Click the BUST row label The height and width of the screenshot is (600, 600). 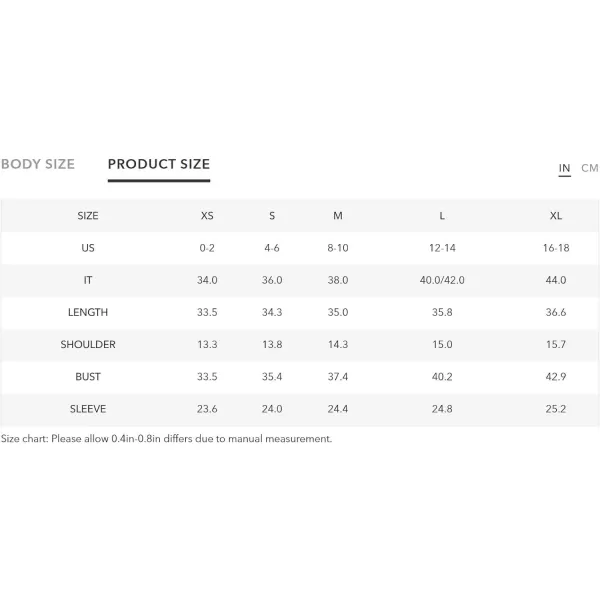point(88,377)
